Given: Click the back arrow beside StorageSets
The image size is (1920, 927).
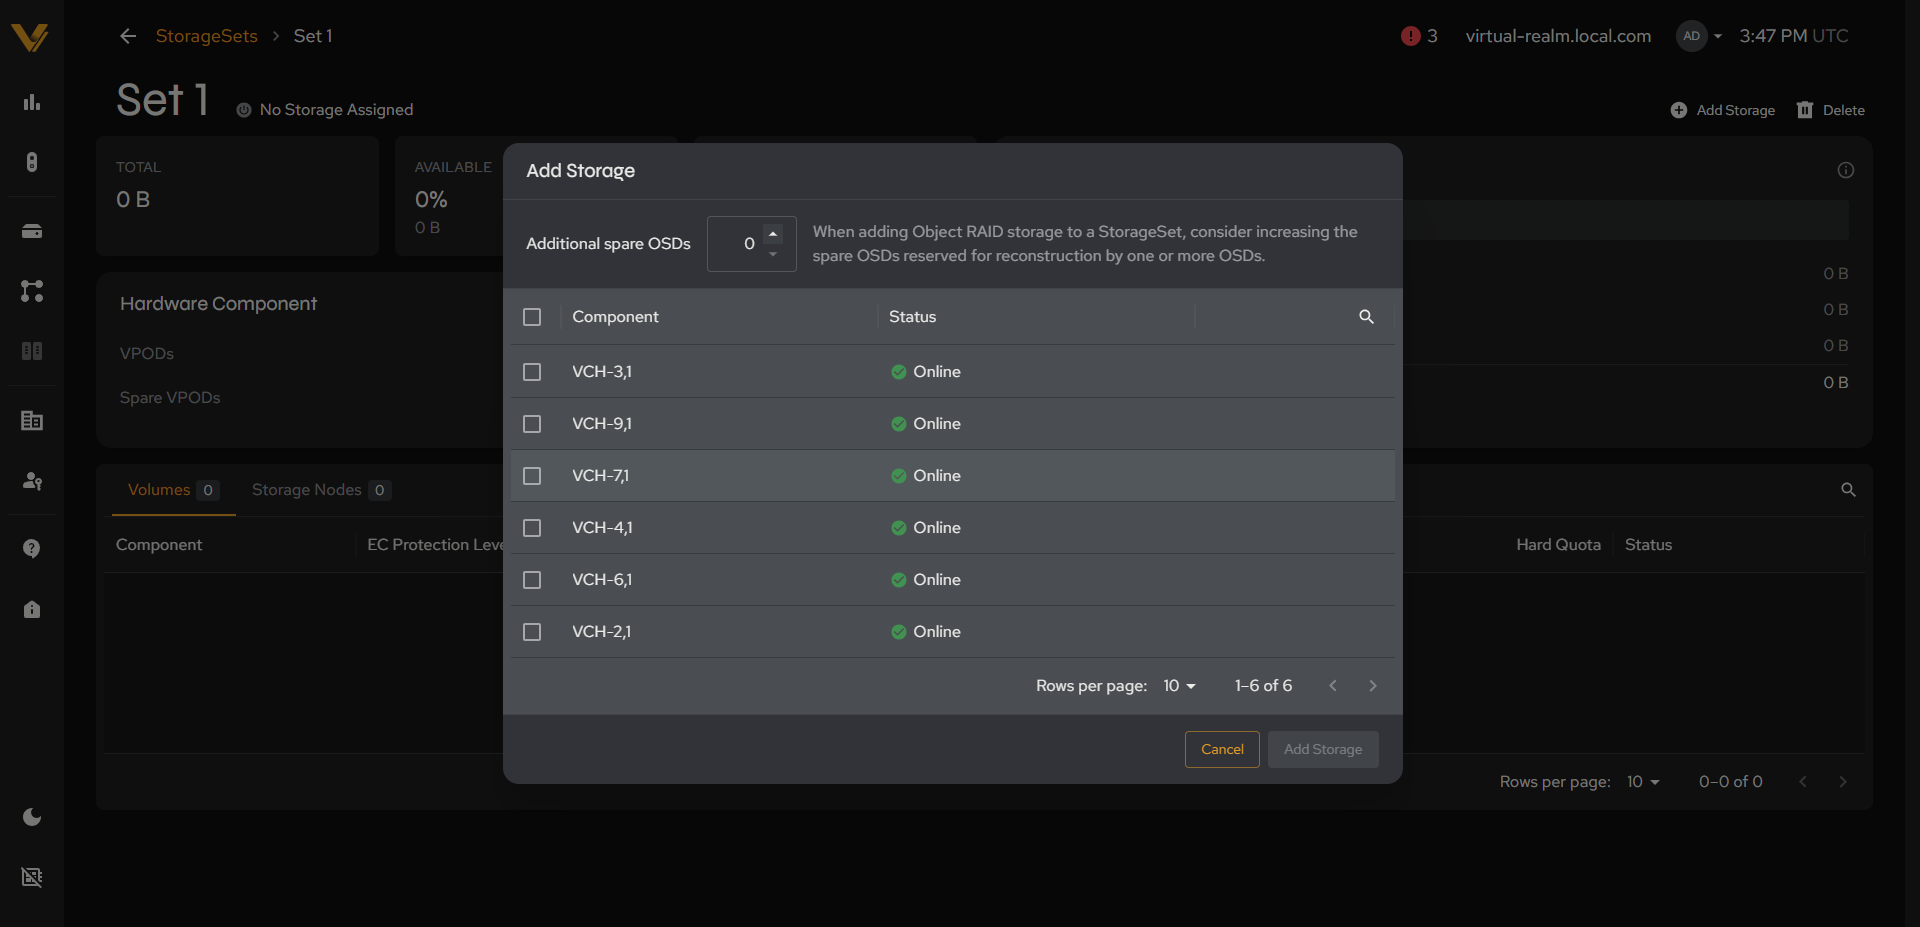Looking at the screenshot, I should coord(128,36).
